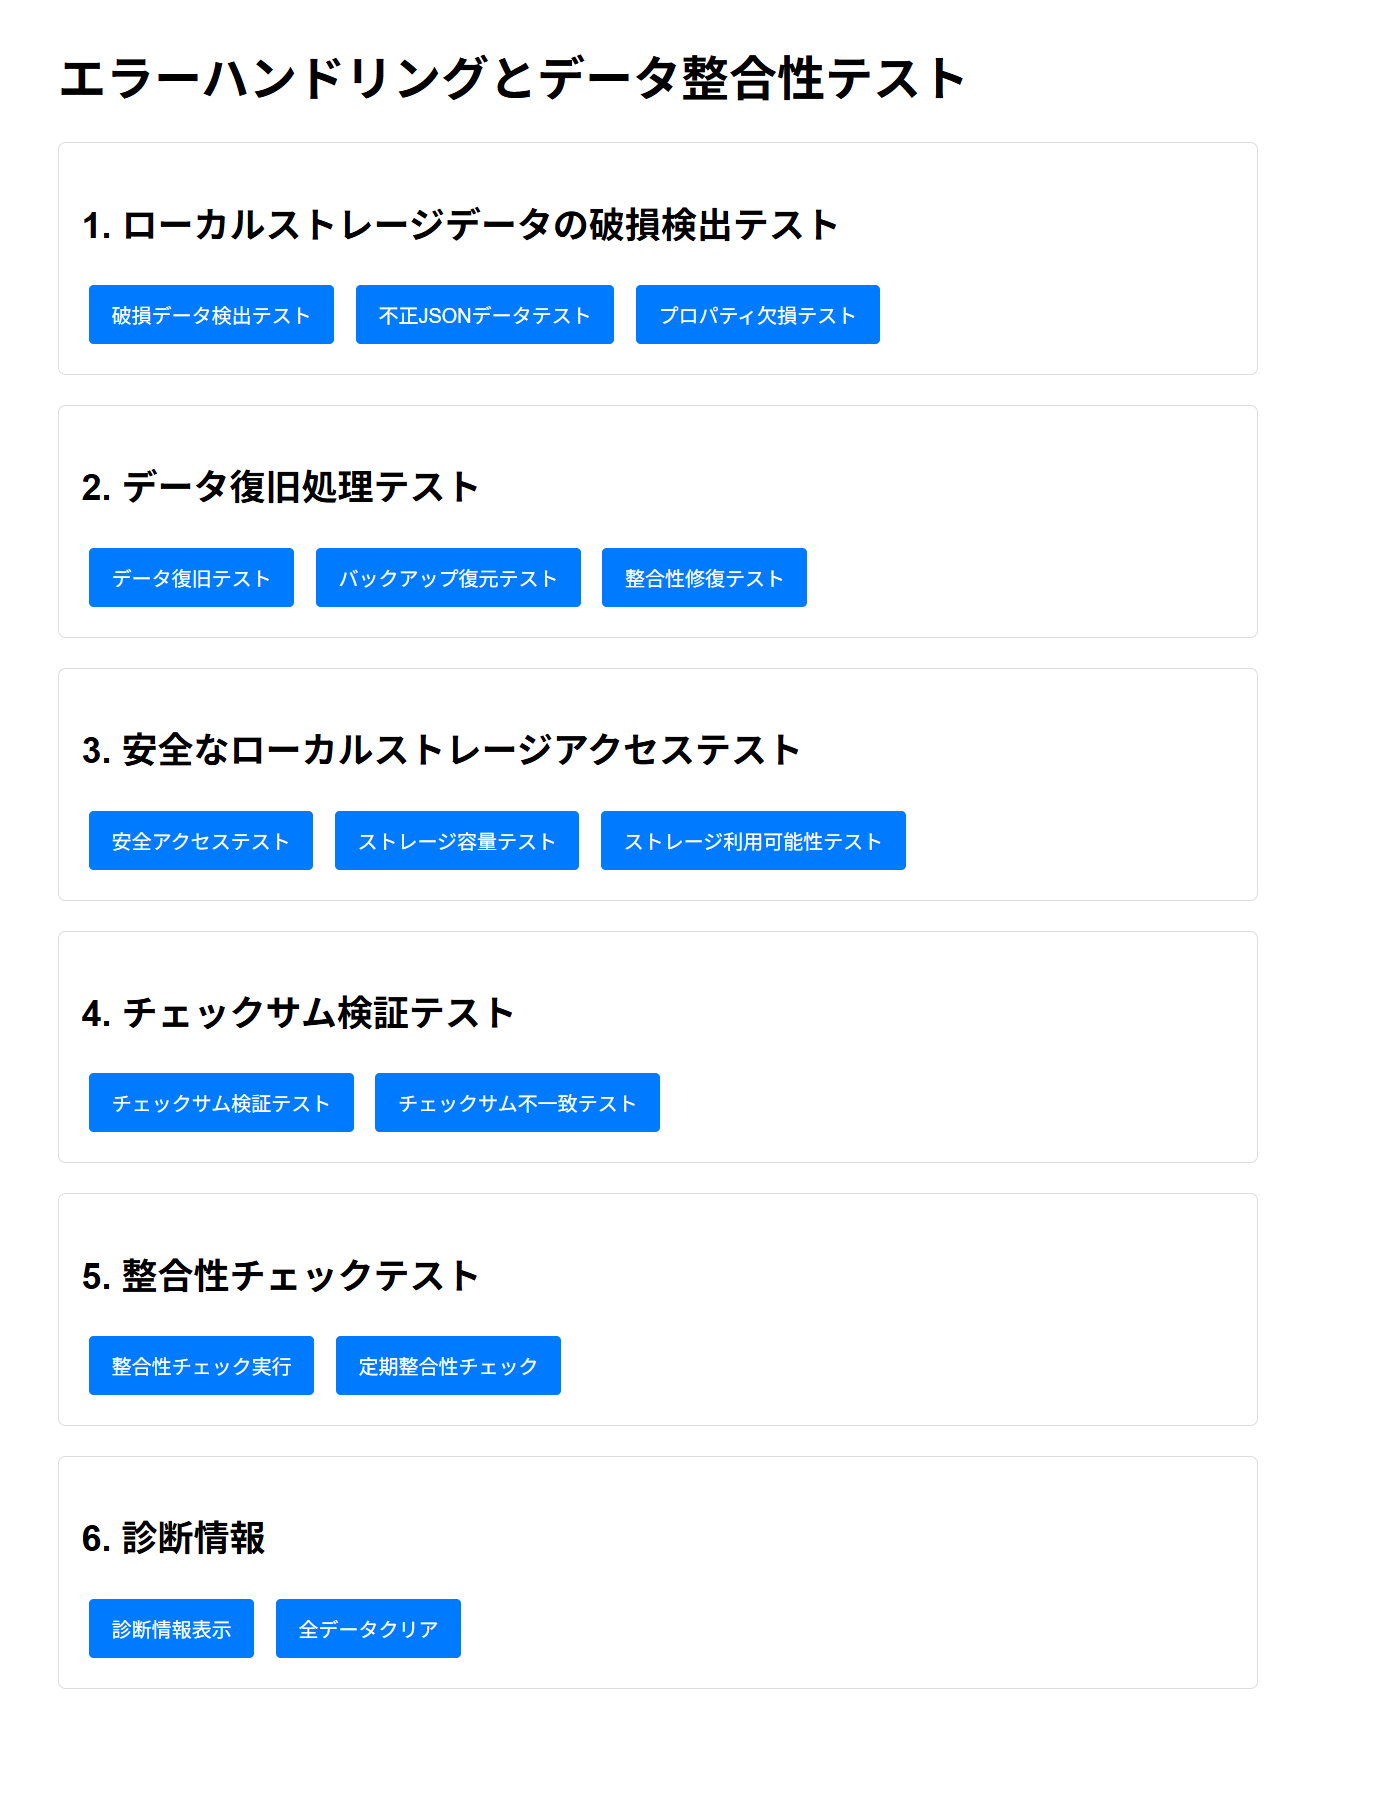
Task: Show diagnostics with 診断情報表示 button
Action: pos(171,1629)
